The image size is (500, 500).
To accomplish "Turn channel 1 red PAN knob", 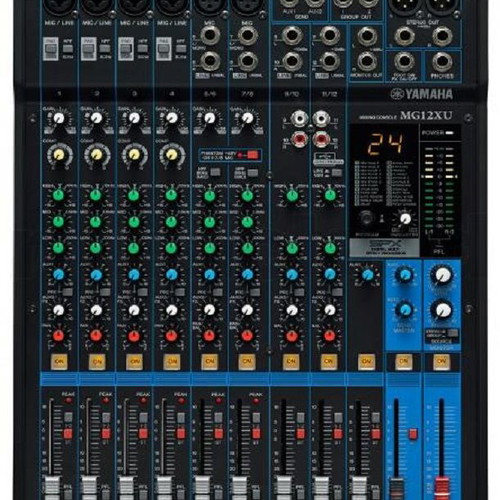I will click(x=59, y=336).
